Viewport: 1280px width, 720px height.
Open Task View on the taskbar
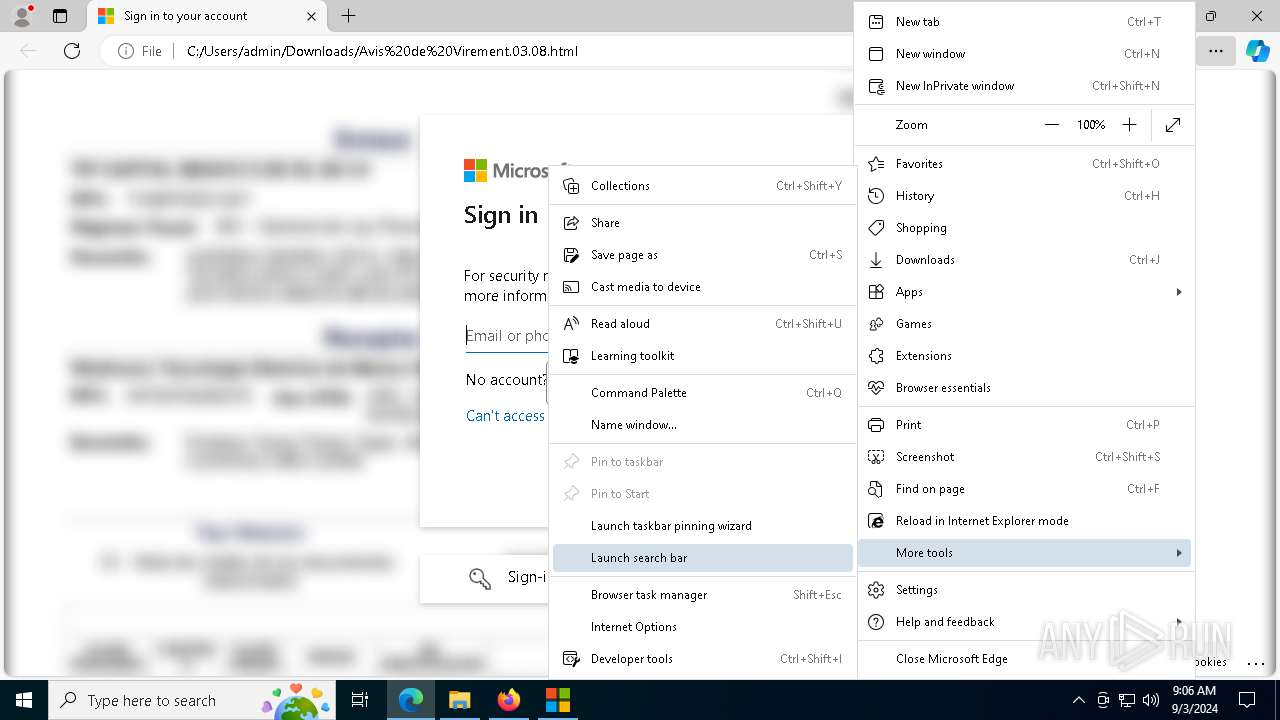pos(361,700)
